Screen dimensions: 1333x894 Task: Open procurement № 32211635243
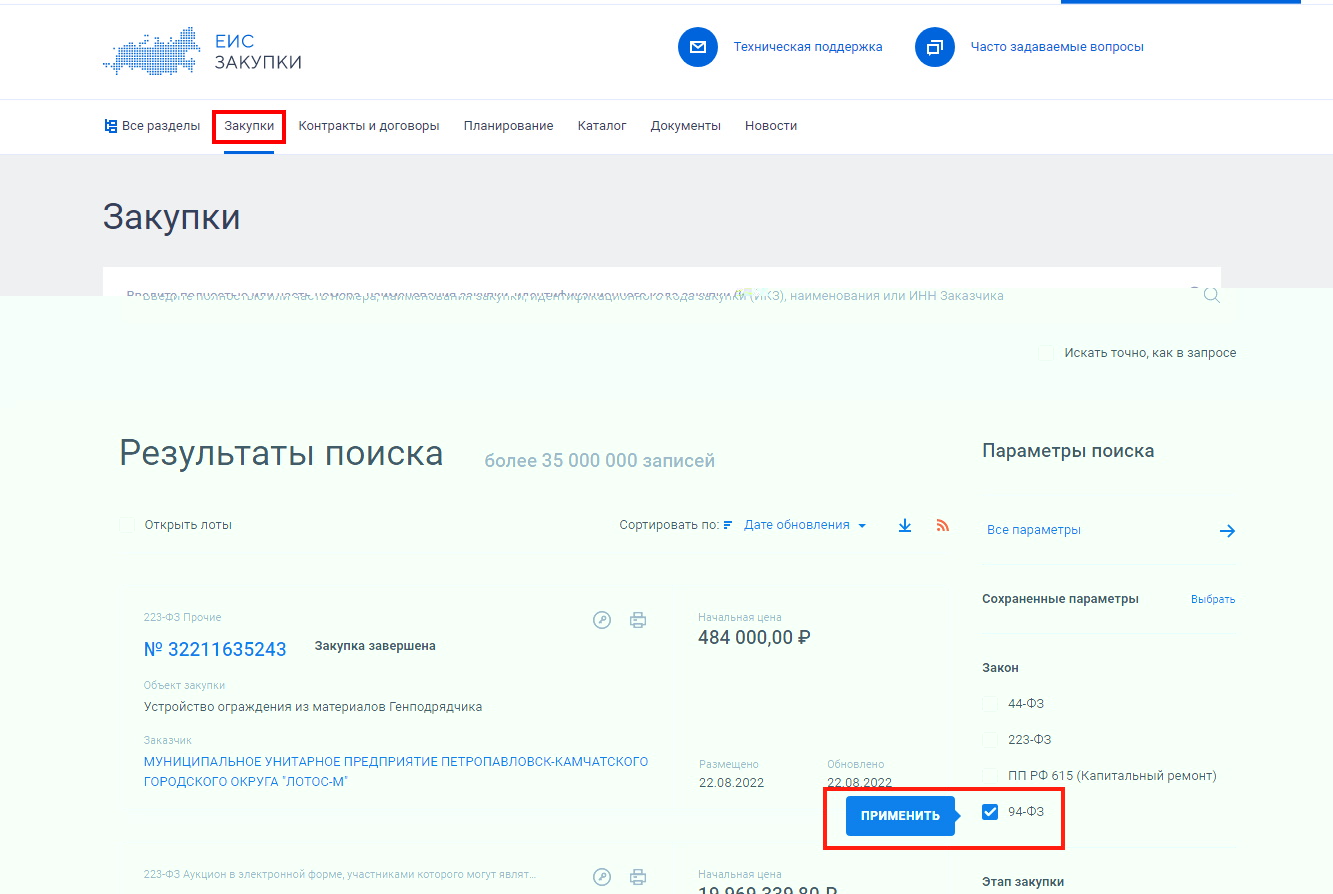[215, 649]
